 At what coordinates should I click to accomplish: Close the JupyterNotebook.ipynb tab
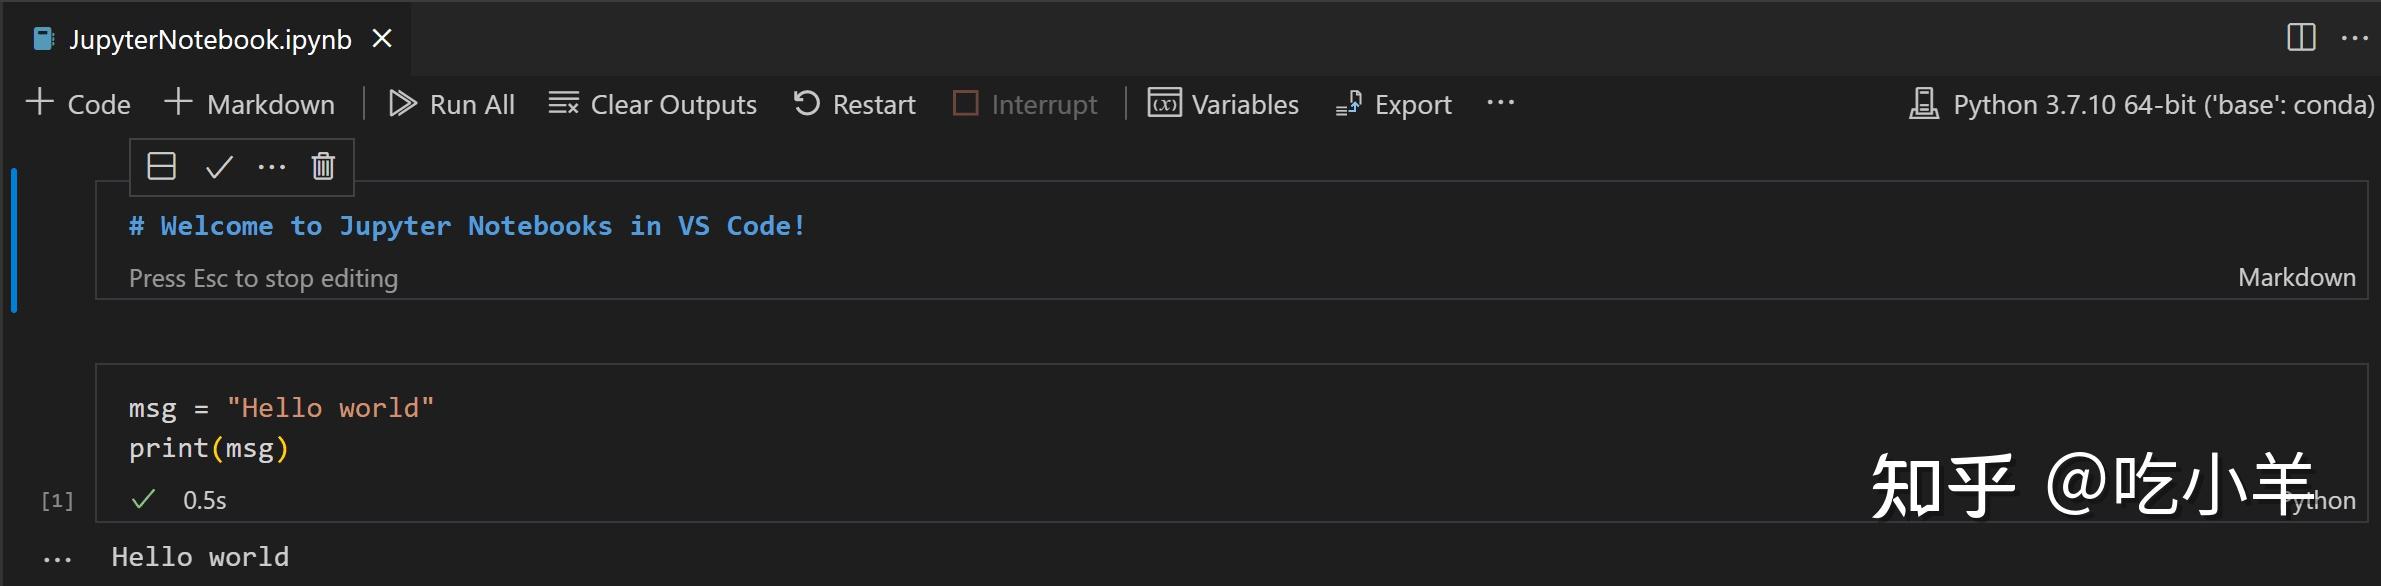coord(384,38)
